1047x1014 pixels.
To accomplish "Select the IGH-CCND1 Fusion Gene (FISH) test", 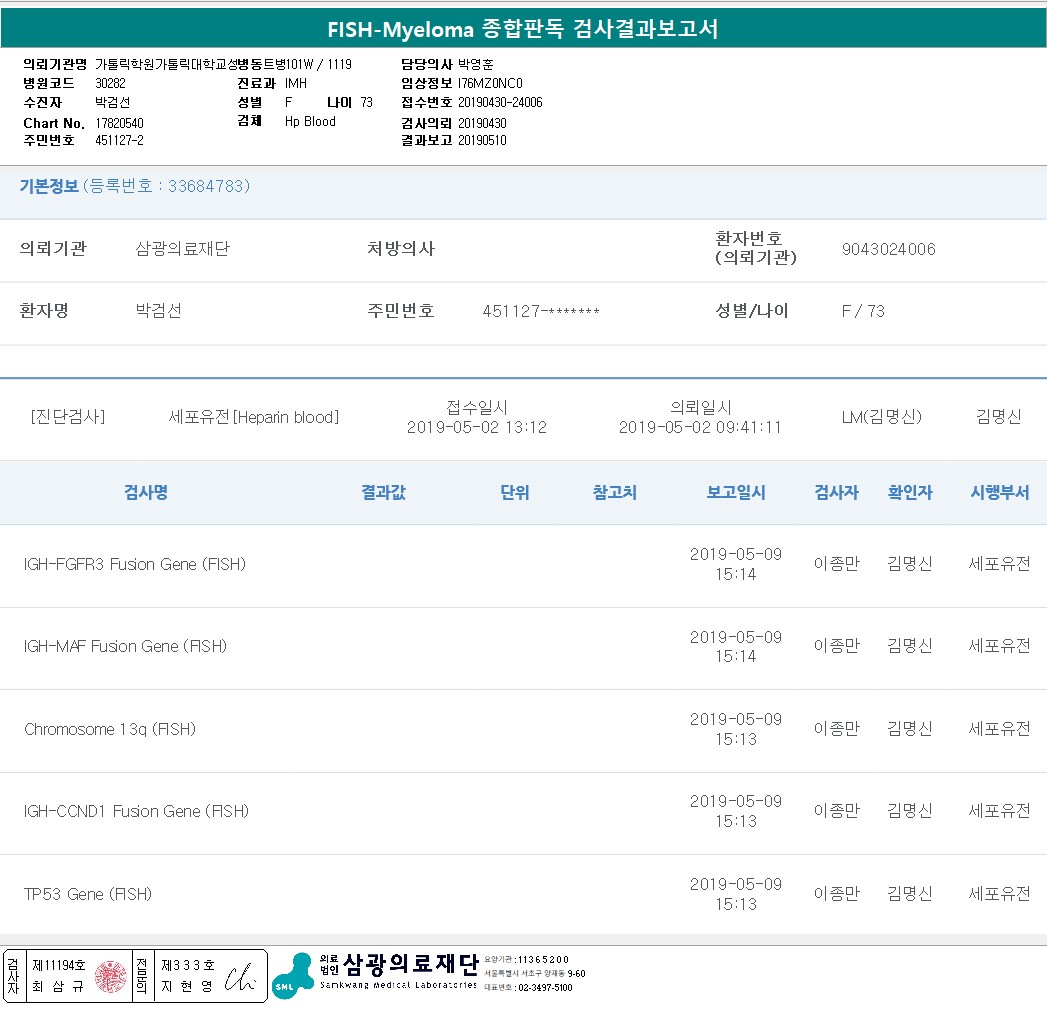I will tap(136, 812).
